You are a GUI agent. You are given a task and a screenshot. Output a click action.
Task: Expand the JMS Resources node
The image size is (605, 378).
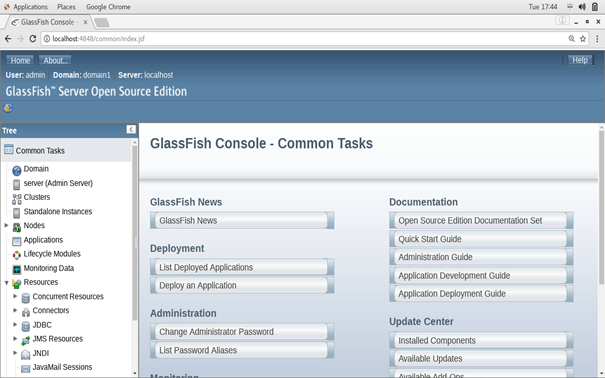(x=15, y=339)
